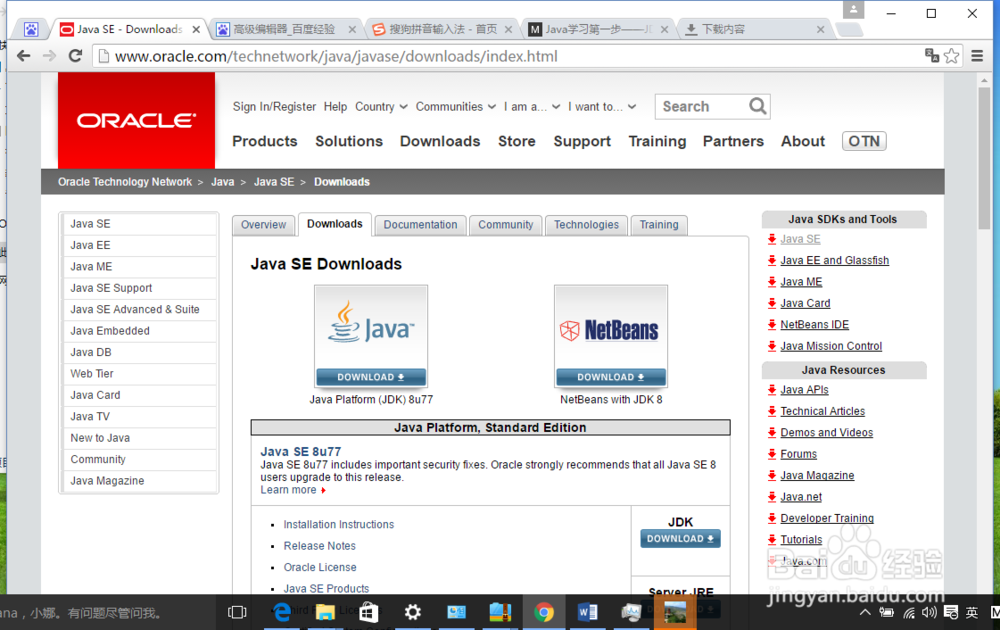The width and height of the screenshot is (1000, 630).
Task: Switch to the 高级编辑器_百度经验 tab
Action: [284, 29]
